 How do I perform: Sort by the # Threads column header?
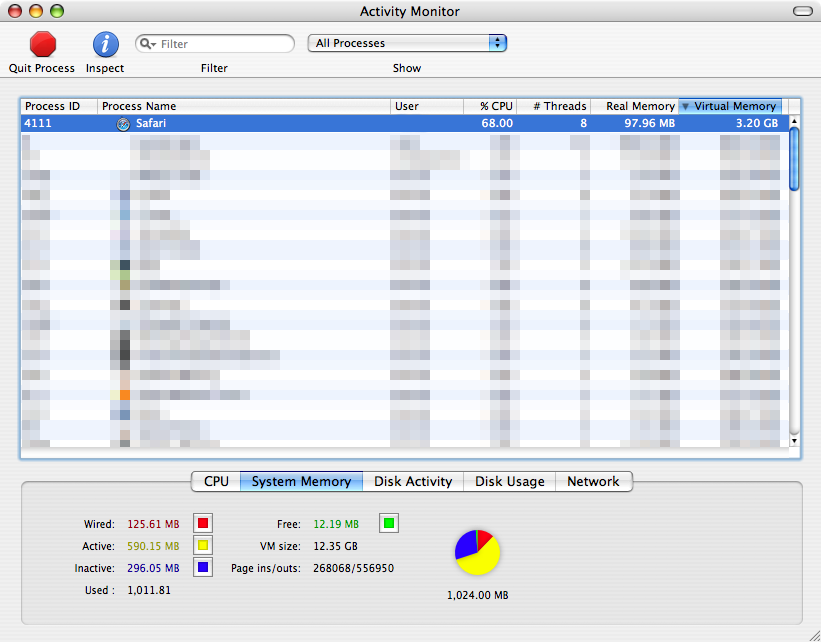pos(554,106)
